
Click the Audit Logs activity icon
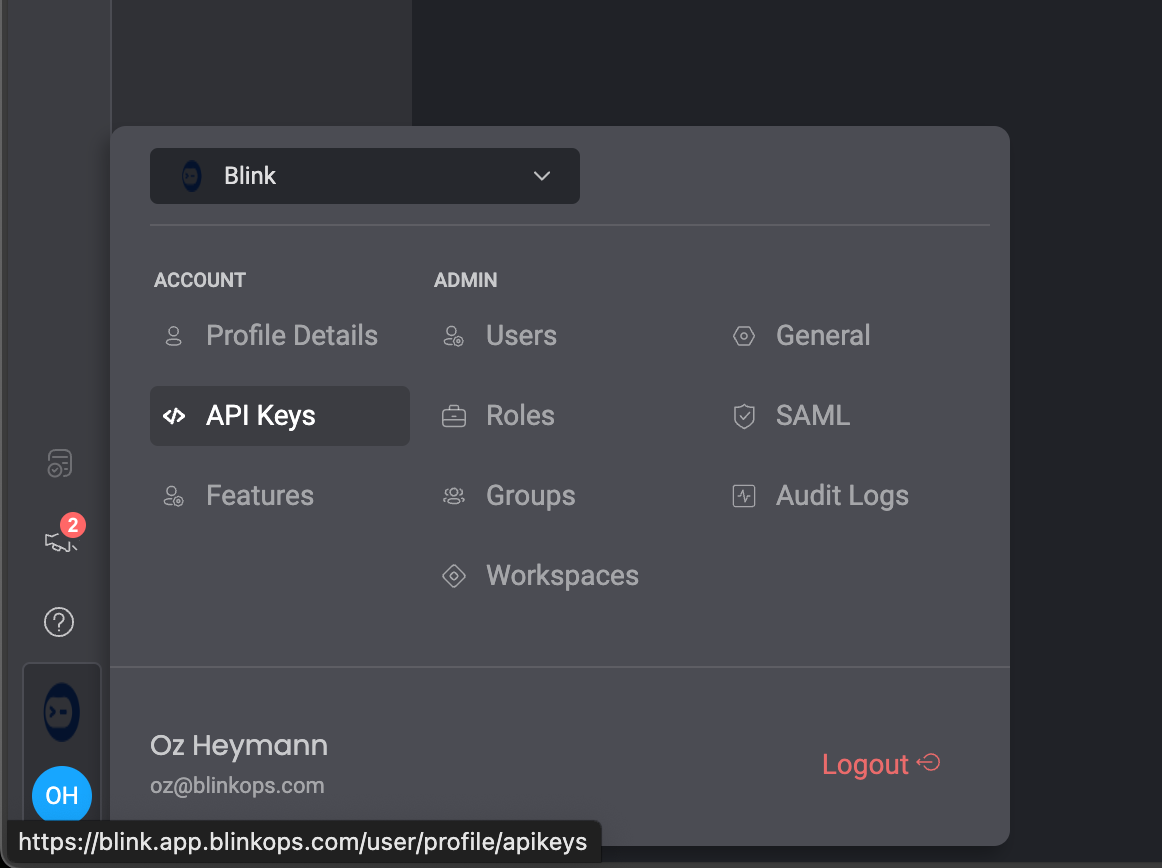tap(744, 496)
